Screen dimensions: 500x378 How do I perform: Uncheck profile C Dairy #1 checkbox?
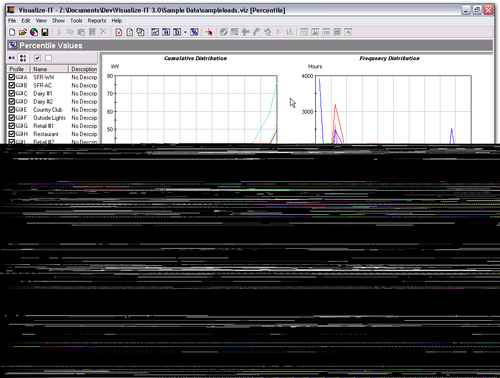pyautogui.click(x=12, y=93)
